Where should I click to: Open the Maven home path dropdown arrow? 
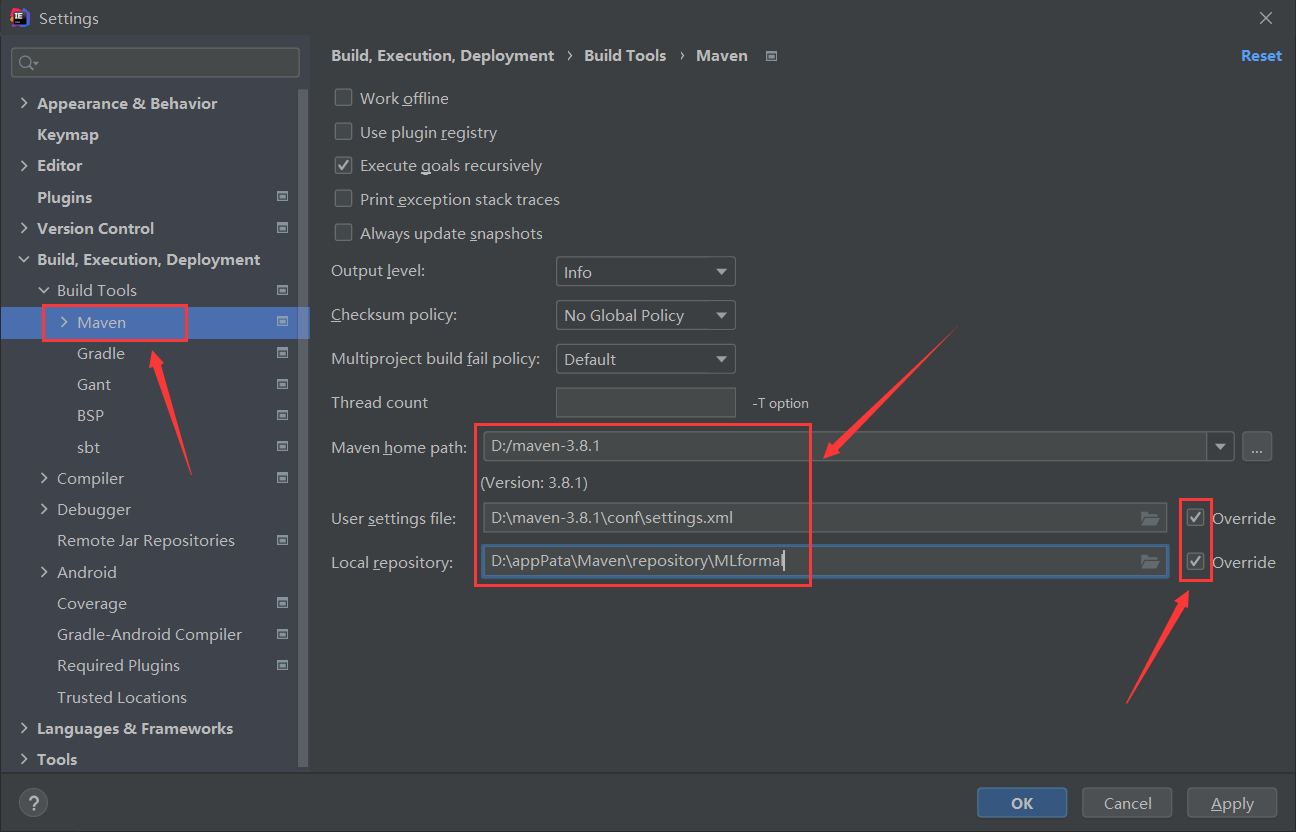click(1220, 447)
